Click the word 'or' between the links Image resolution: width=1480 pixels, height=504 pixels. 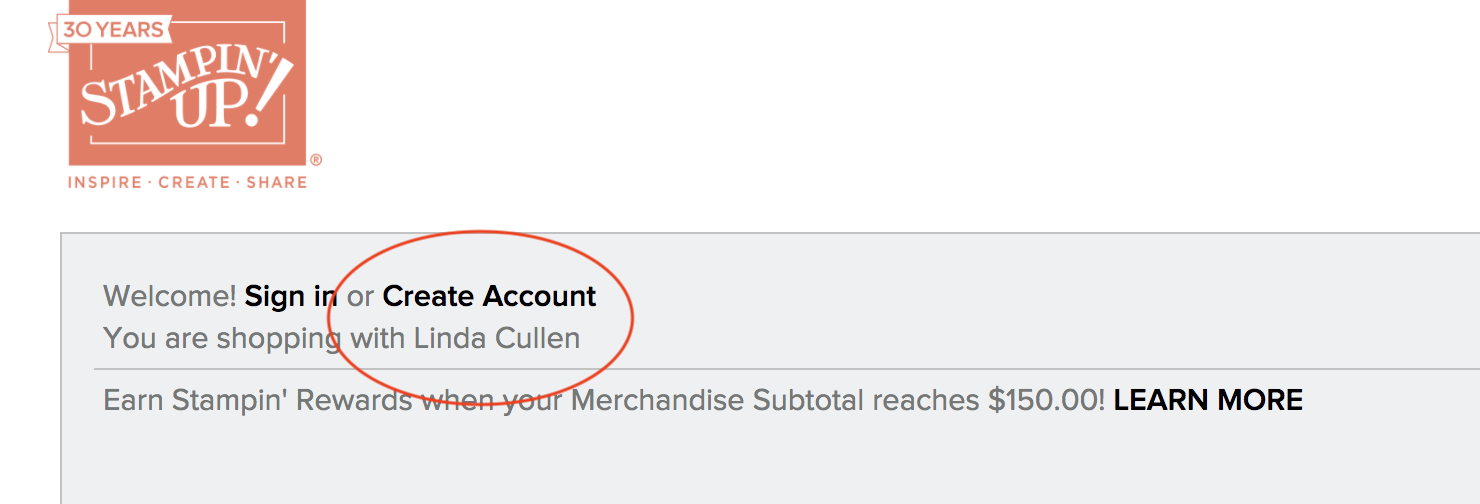tap(360, 297)
